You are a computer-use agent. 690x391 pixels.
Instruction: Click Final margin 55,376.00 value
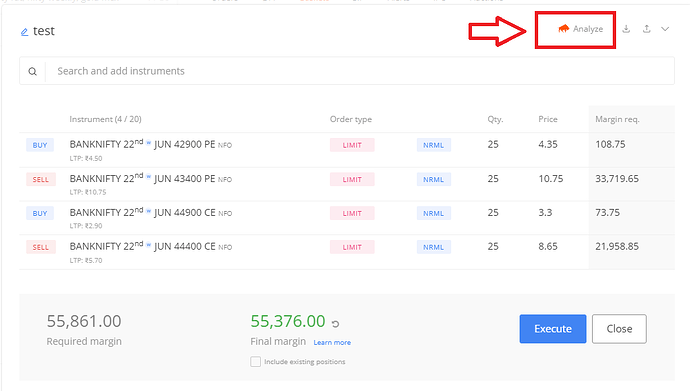tap(288, 322)
